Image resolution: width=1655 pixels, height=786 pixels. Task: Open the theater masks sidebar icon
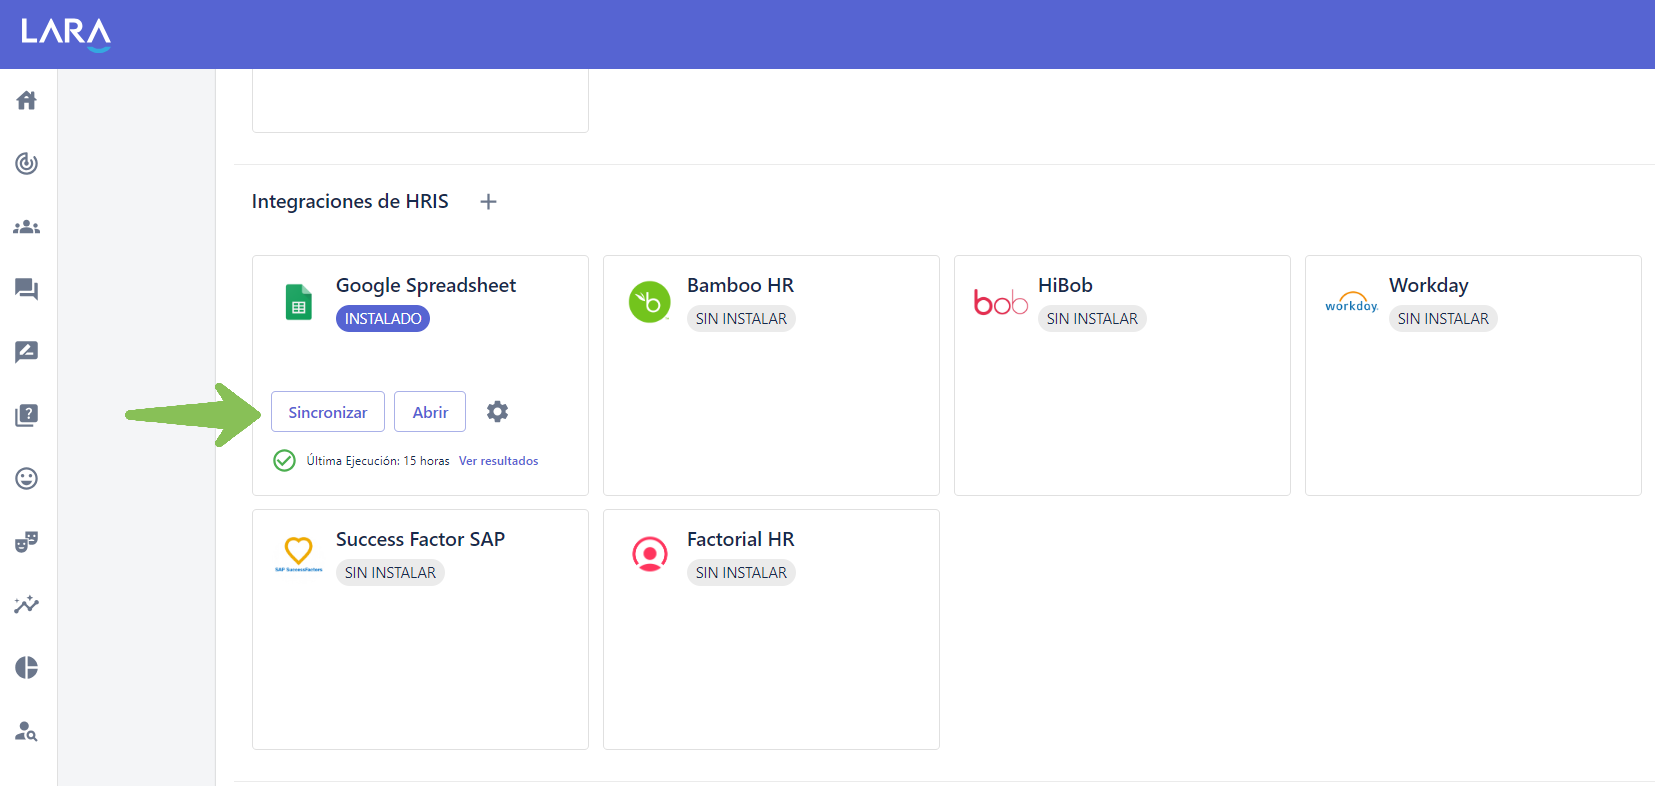click(x=27, y=541)
